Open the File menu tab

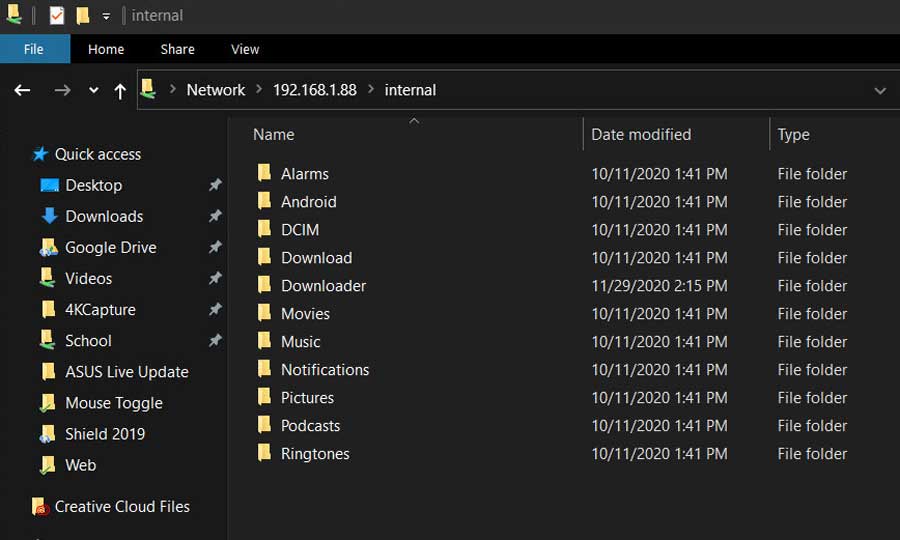pyautogui.click(x=34, y=49)
